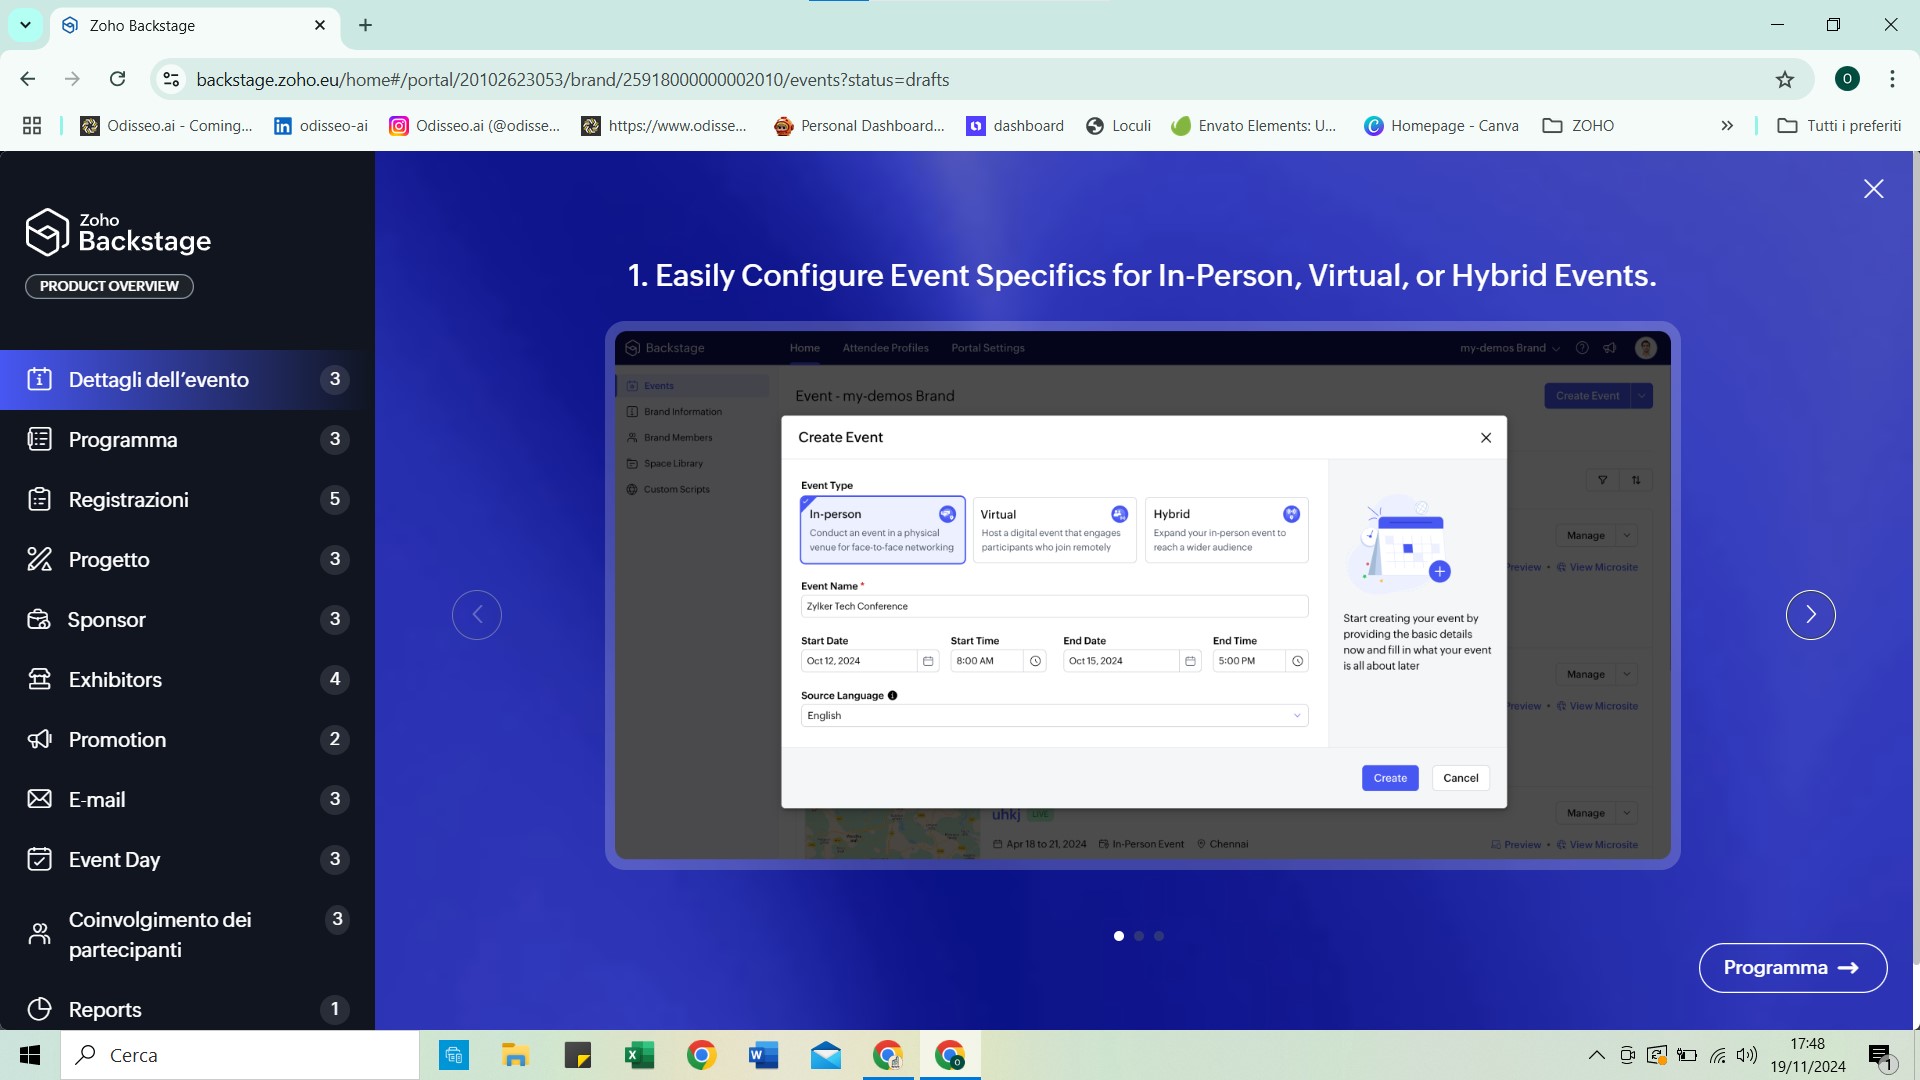Viewport: 1920px width, 1080px height.
Task: Expand hidden bookmarks chevron
Action: (x=1727, y=125)
